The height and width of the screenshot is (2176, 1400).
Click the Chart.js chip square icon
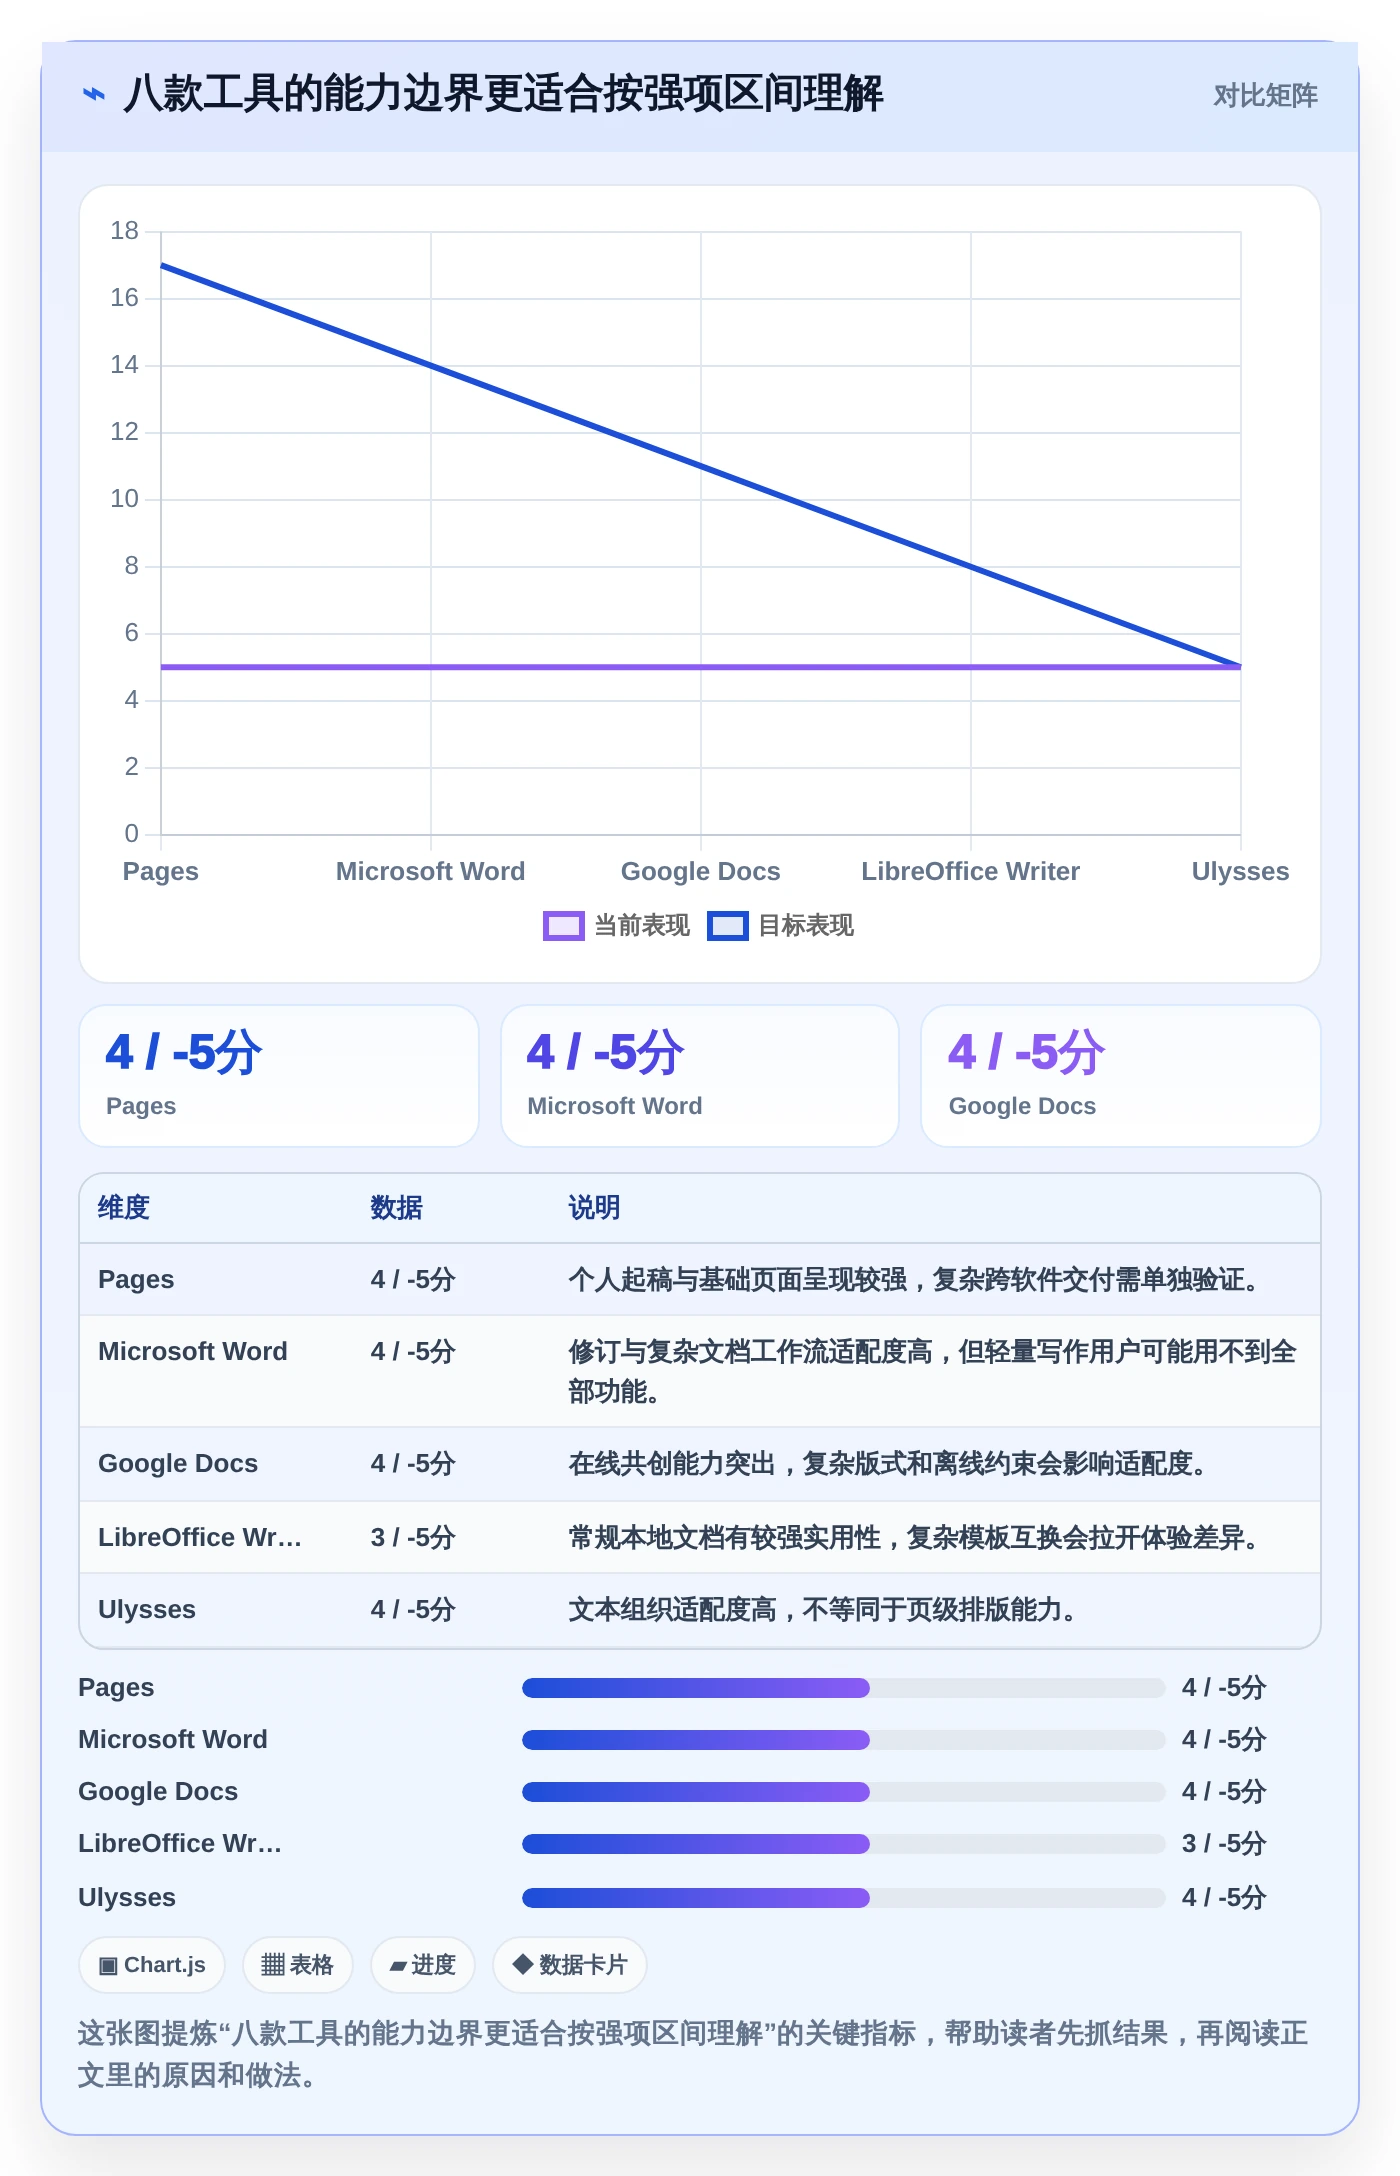[x=108, y=1966]
